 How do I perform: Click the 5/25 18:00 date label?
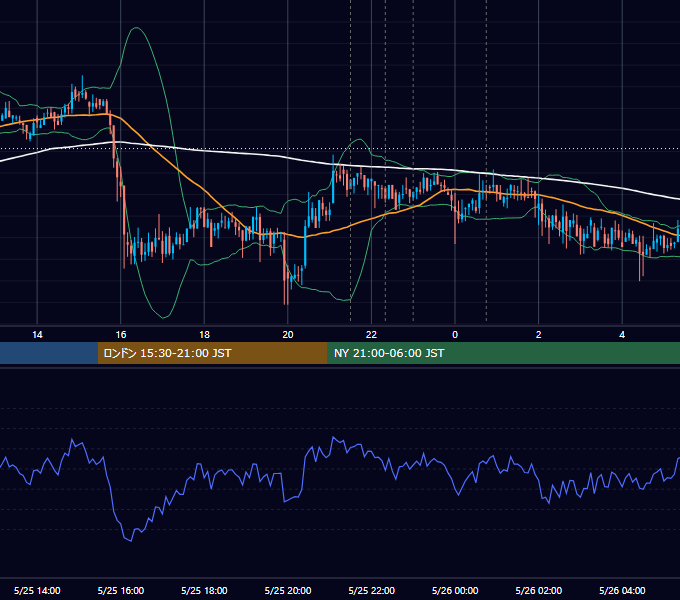point(204,590)
